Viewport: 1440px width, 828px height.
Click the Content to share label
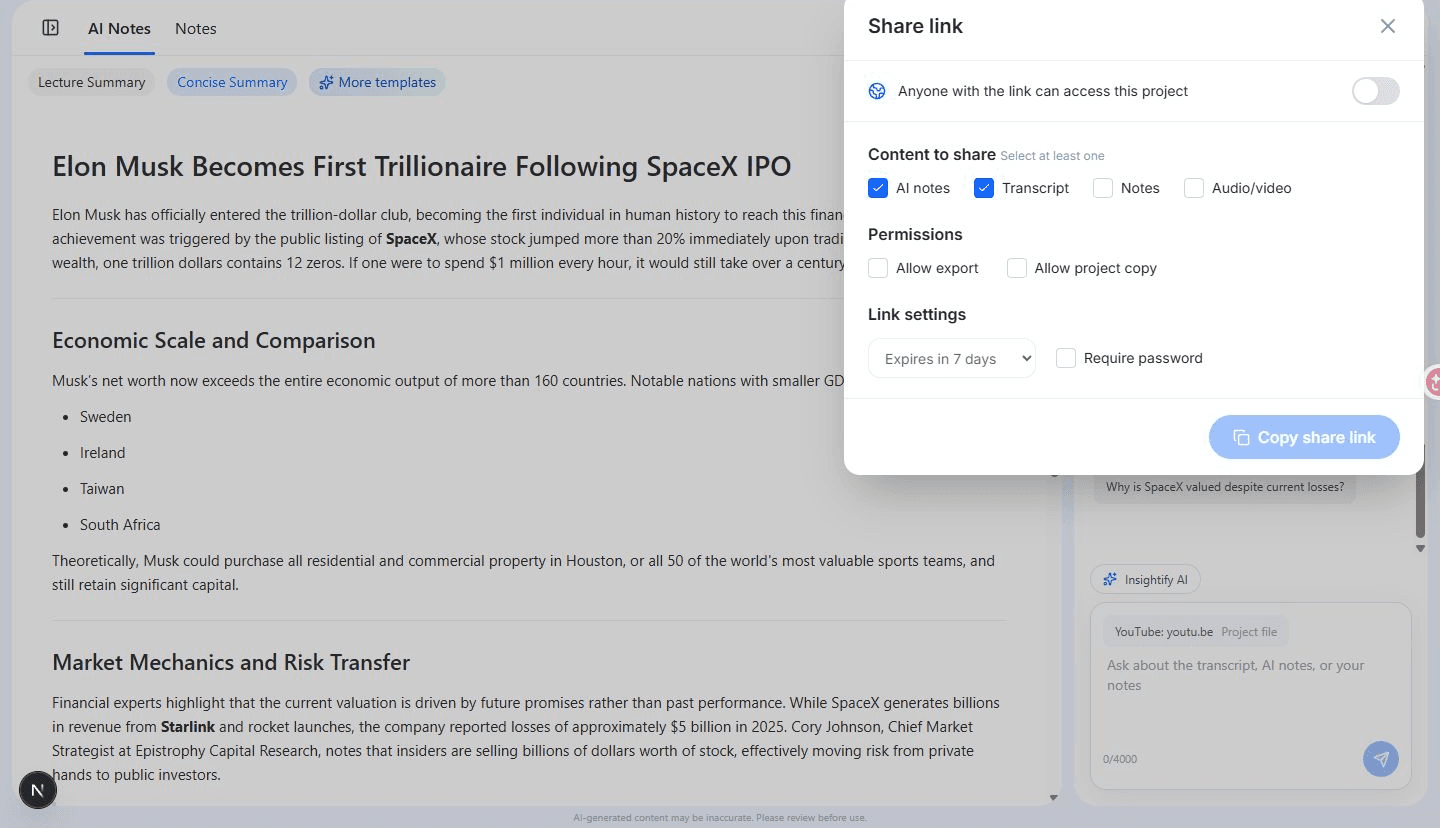coord(932,154)
